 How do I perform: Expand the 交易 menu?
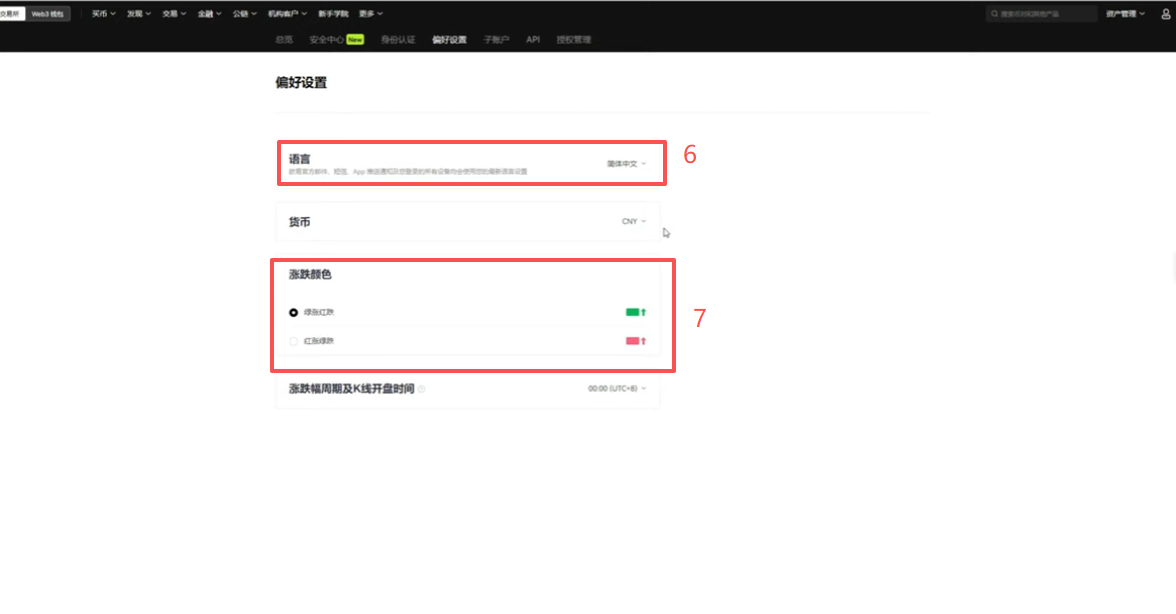click(x=174, y=13)
